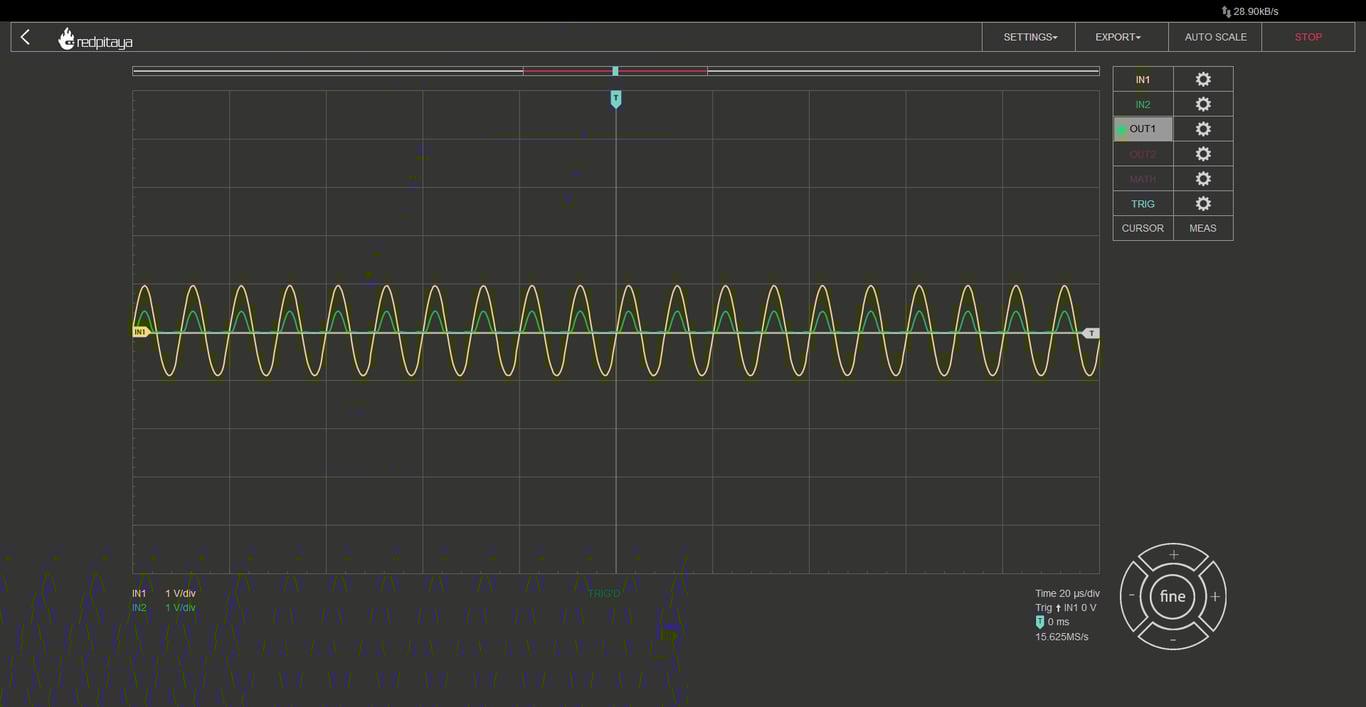Open the CURSOR panel

coord(1143,228)
